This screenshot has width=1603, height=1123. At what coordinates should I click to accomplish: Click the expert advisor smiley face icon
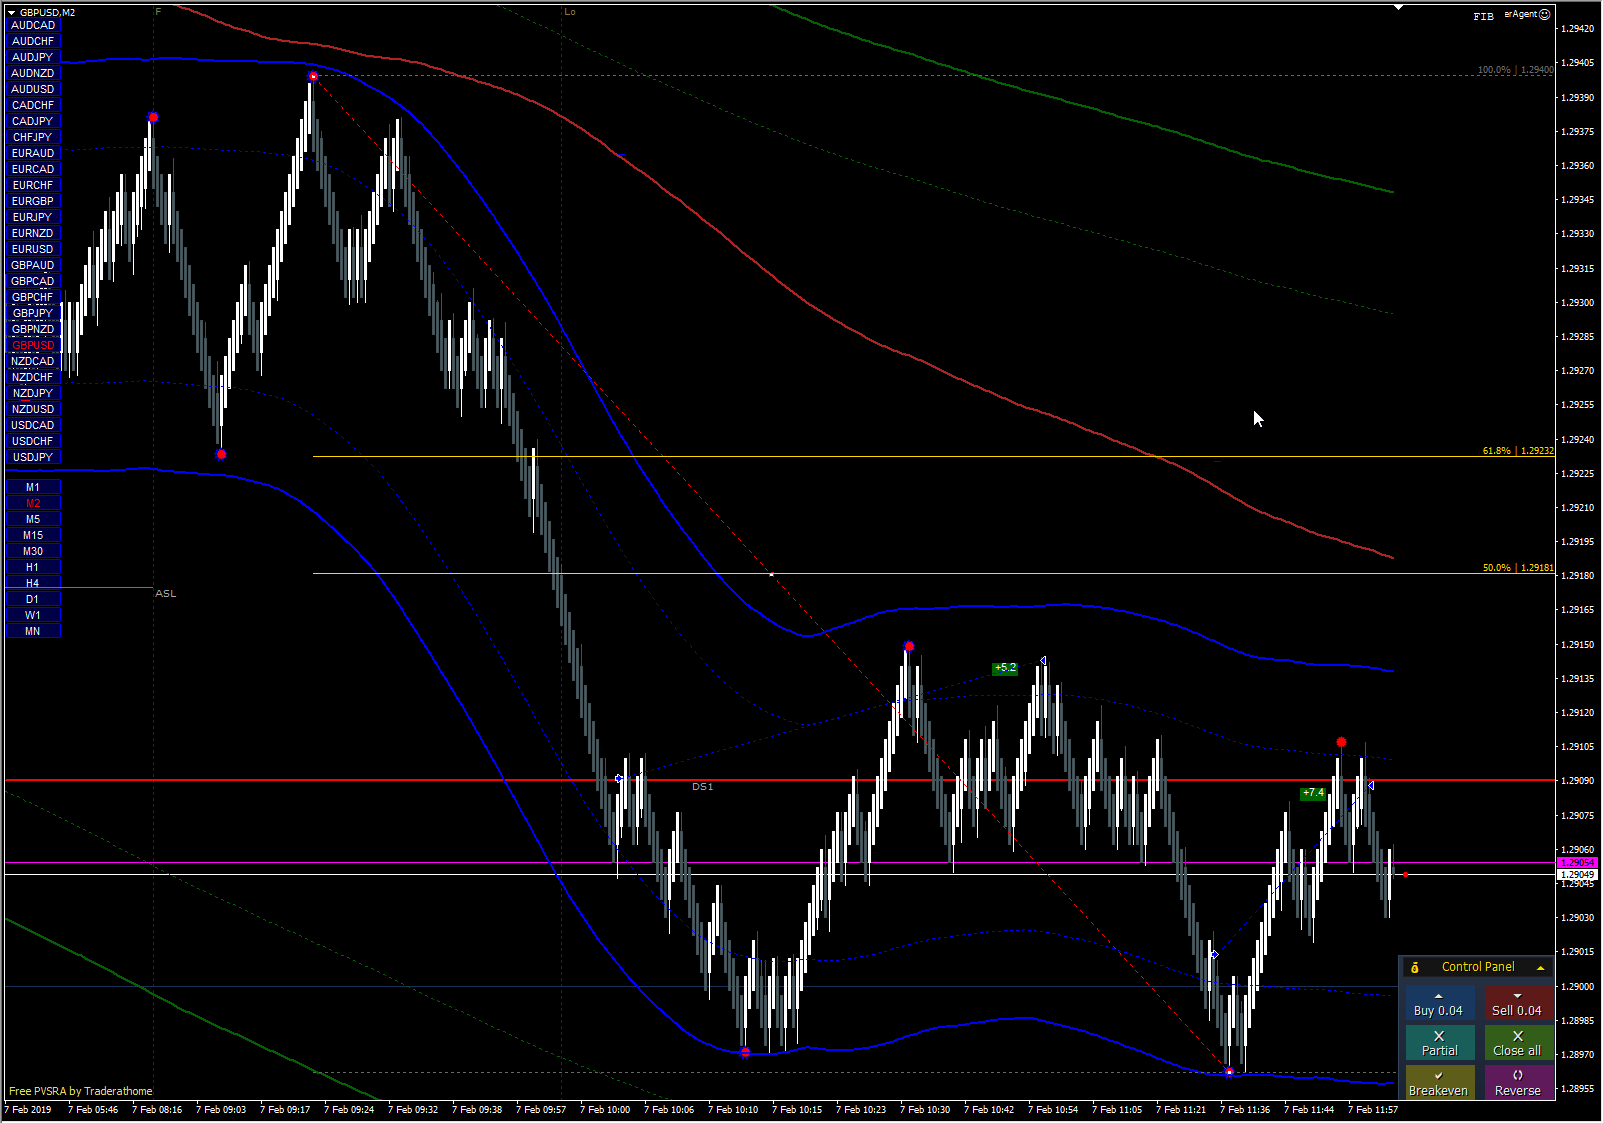1545,14
